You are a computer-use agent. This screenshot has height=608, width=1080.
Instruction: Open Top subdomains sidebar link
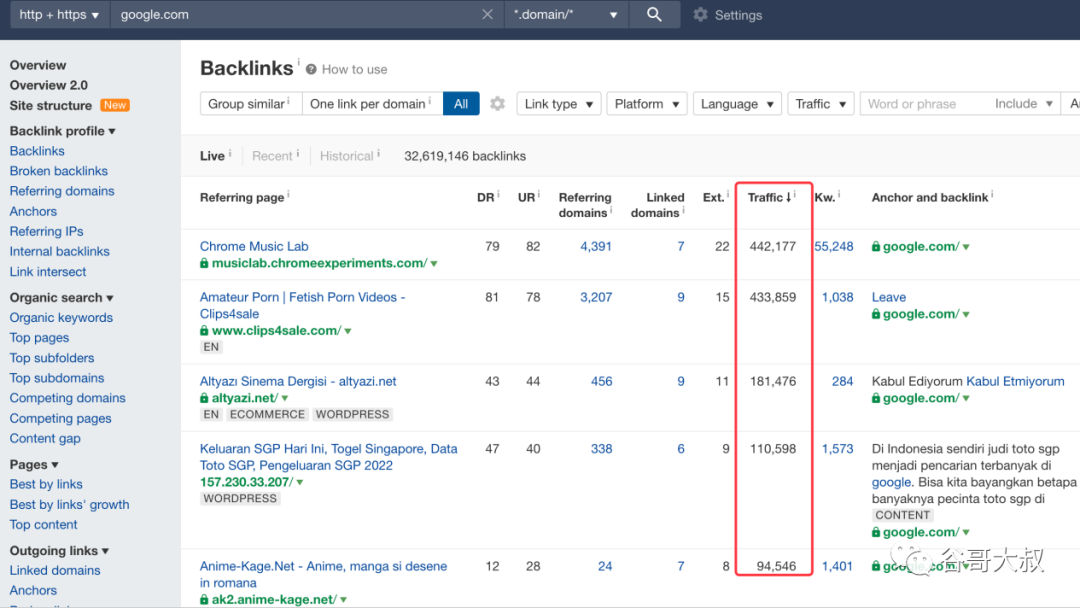coord(56,378)
